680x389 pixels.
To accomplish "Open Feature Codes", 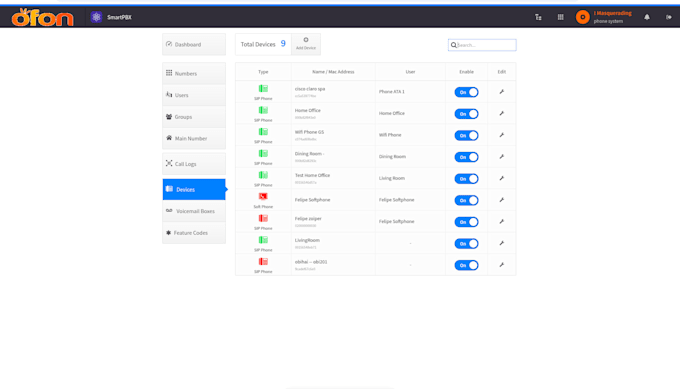I will 194,233.
